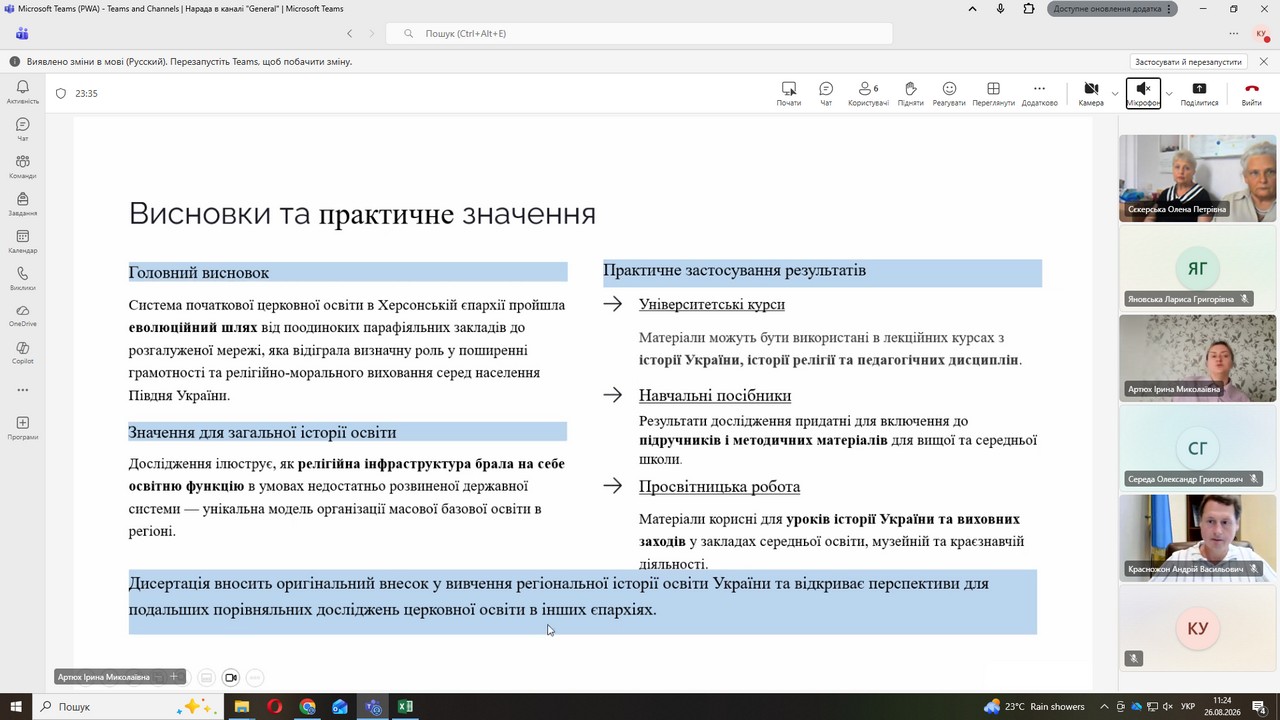The height and width of the screenshot is (720, 1280).
Task: Select Середа Олександр Григорович participant tile
Action: [x=1197, y=448]
